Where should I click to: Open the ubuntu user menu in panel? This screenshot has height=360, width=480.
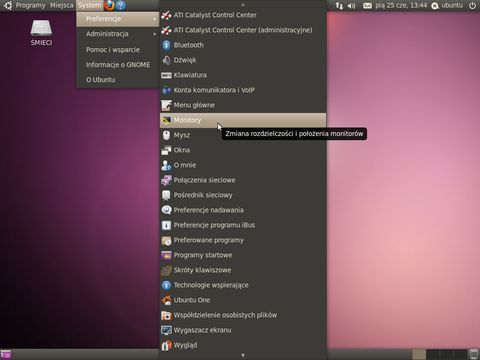pyautogui.click(x=447, y=5)
